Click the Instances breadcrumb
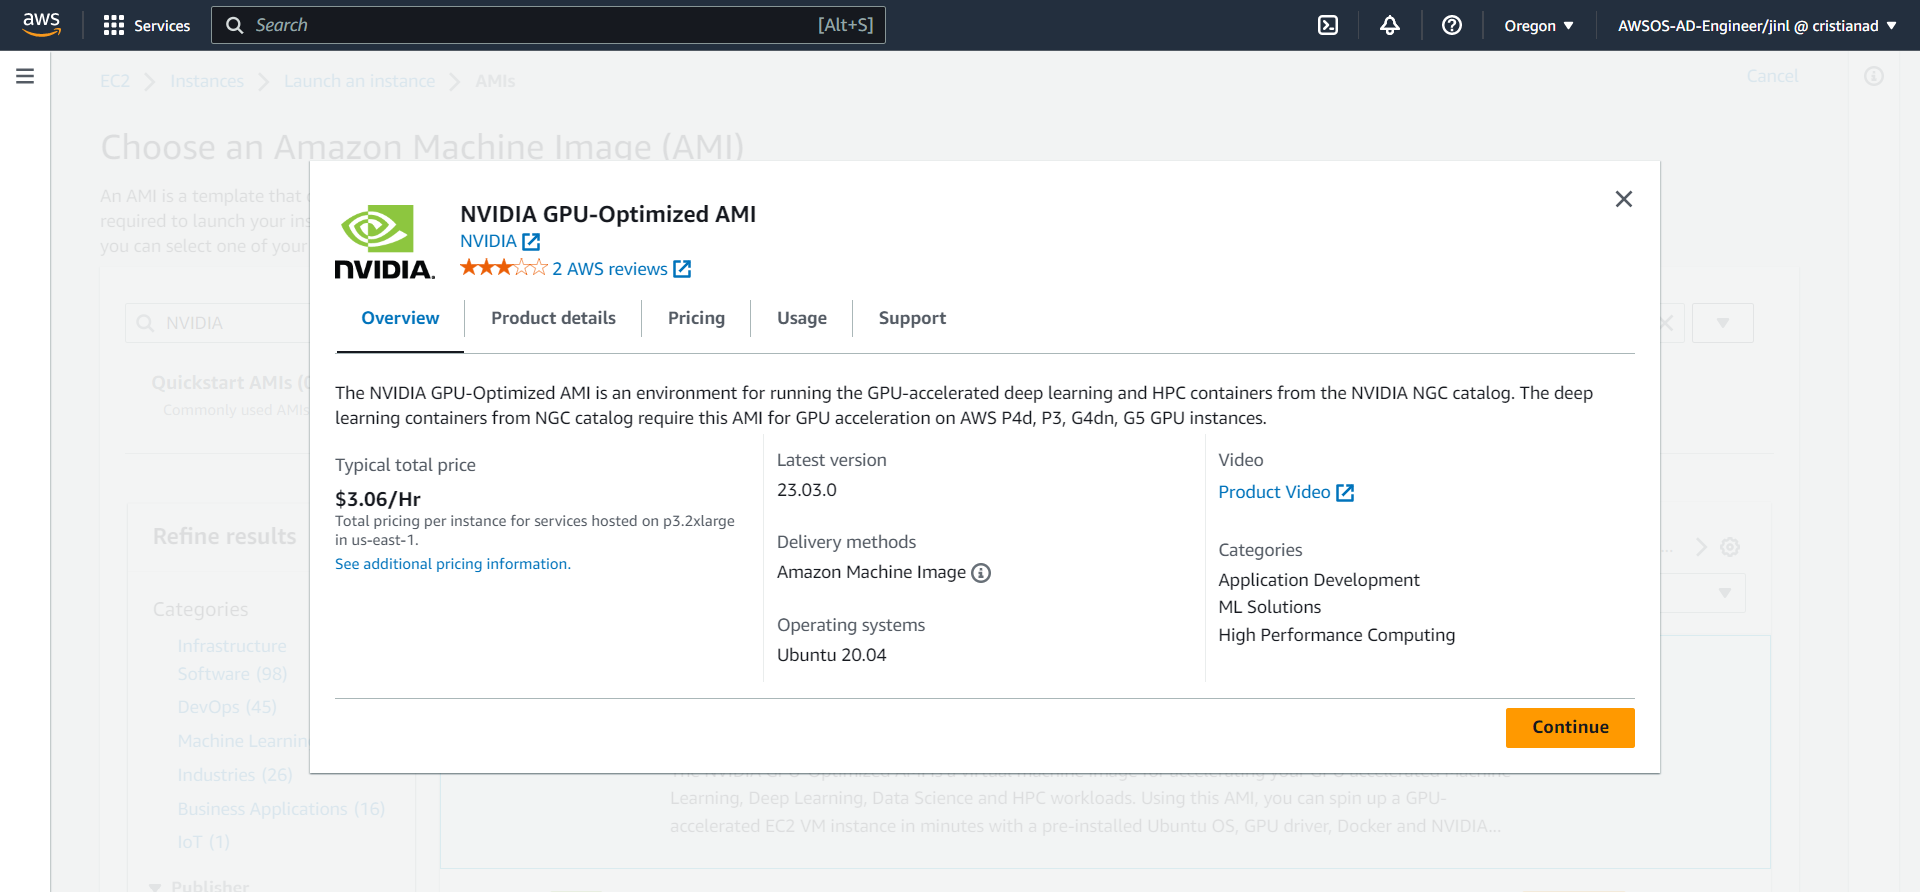The image size is (1920, 892). click(x=207, y=81)
